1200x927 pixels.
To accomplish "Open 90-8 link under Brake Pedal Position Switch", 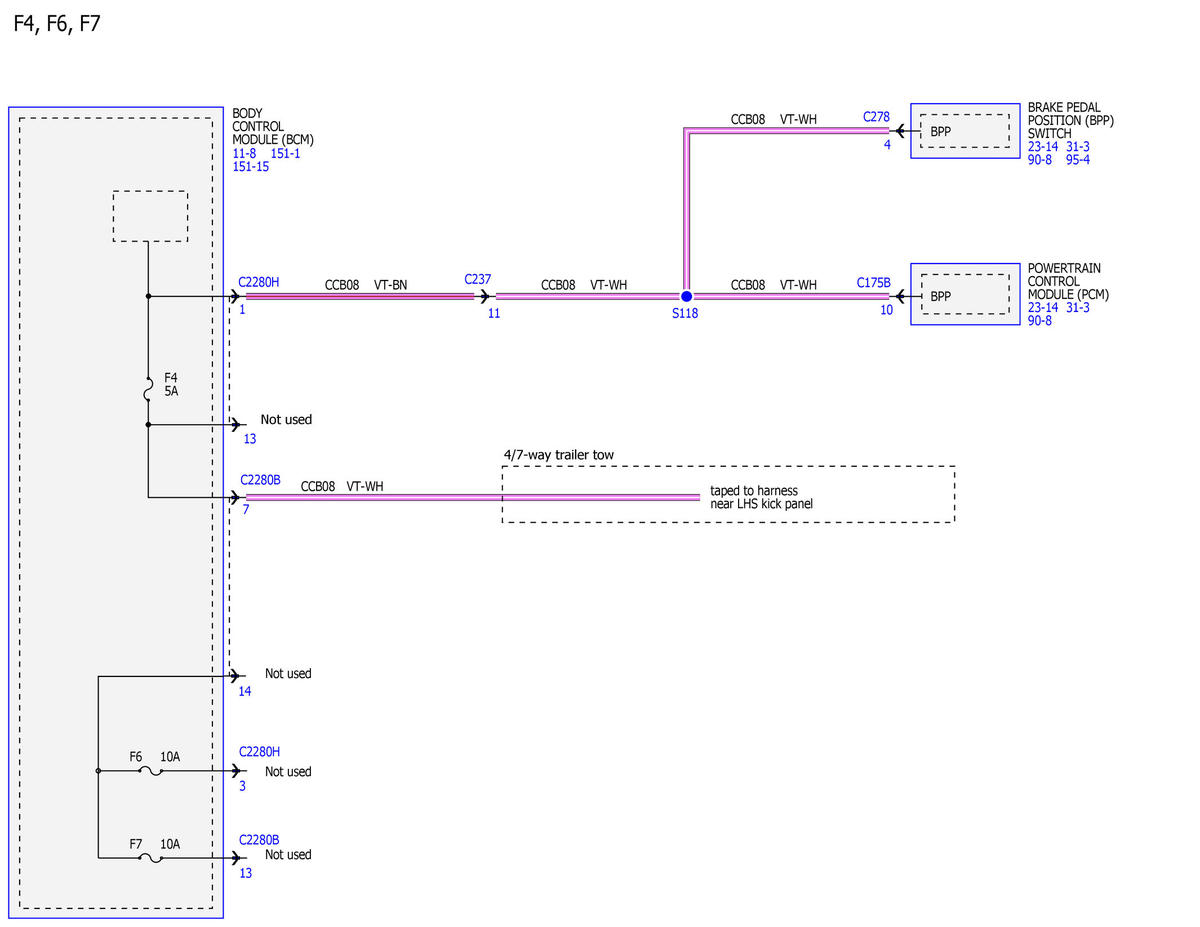I will tap(1040, 159).
